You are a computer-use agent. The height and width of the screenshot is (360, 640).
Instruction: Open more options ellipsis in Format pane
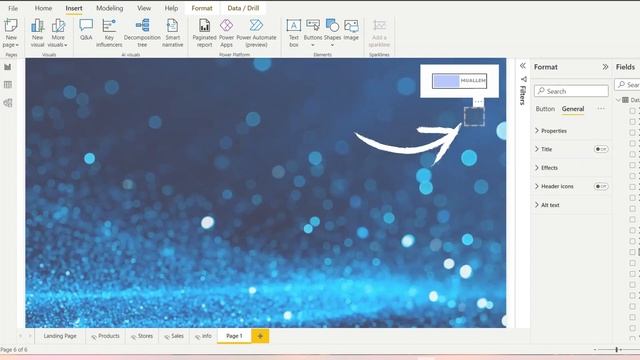[x=601, y=109]
